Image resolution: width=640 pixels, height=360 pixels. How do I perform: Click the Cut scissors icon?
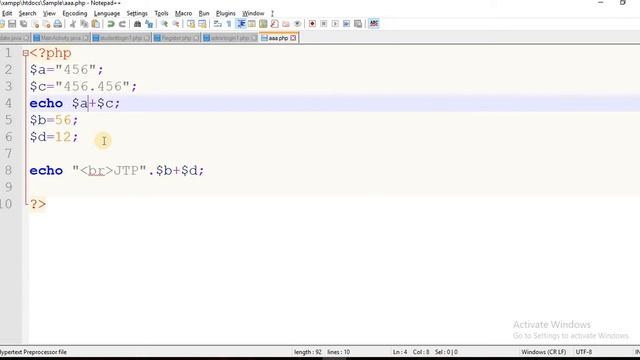click(x=73, y=24)
